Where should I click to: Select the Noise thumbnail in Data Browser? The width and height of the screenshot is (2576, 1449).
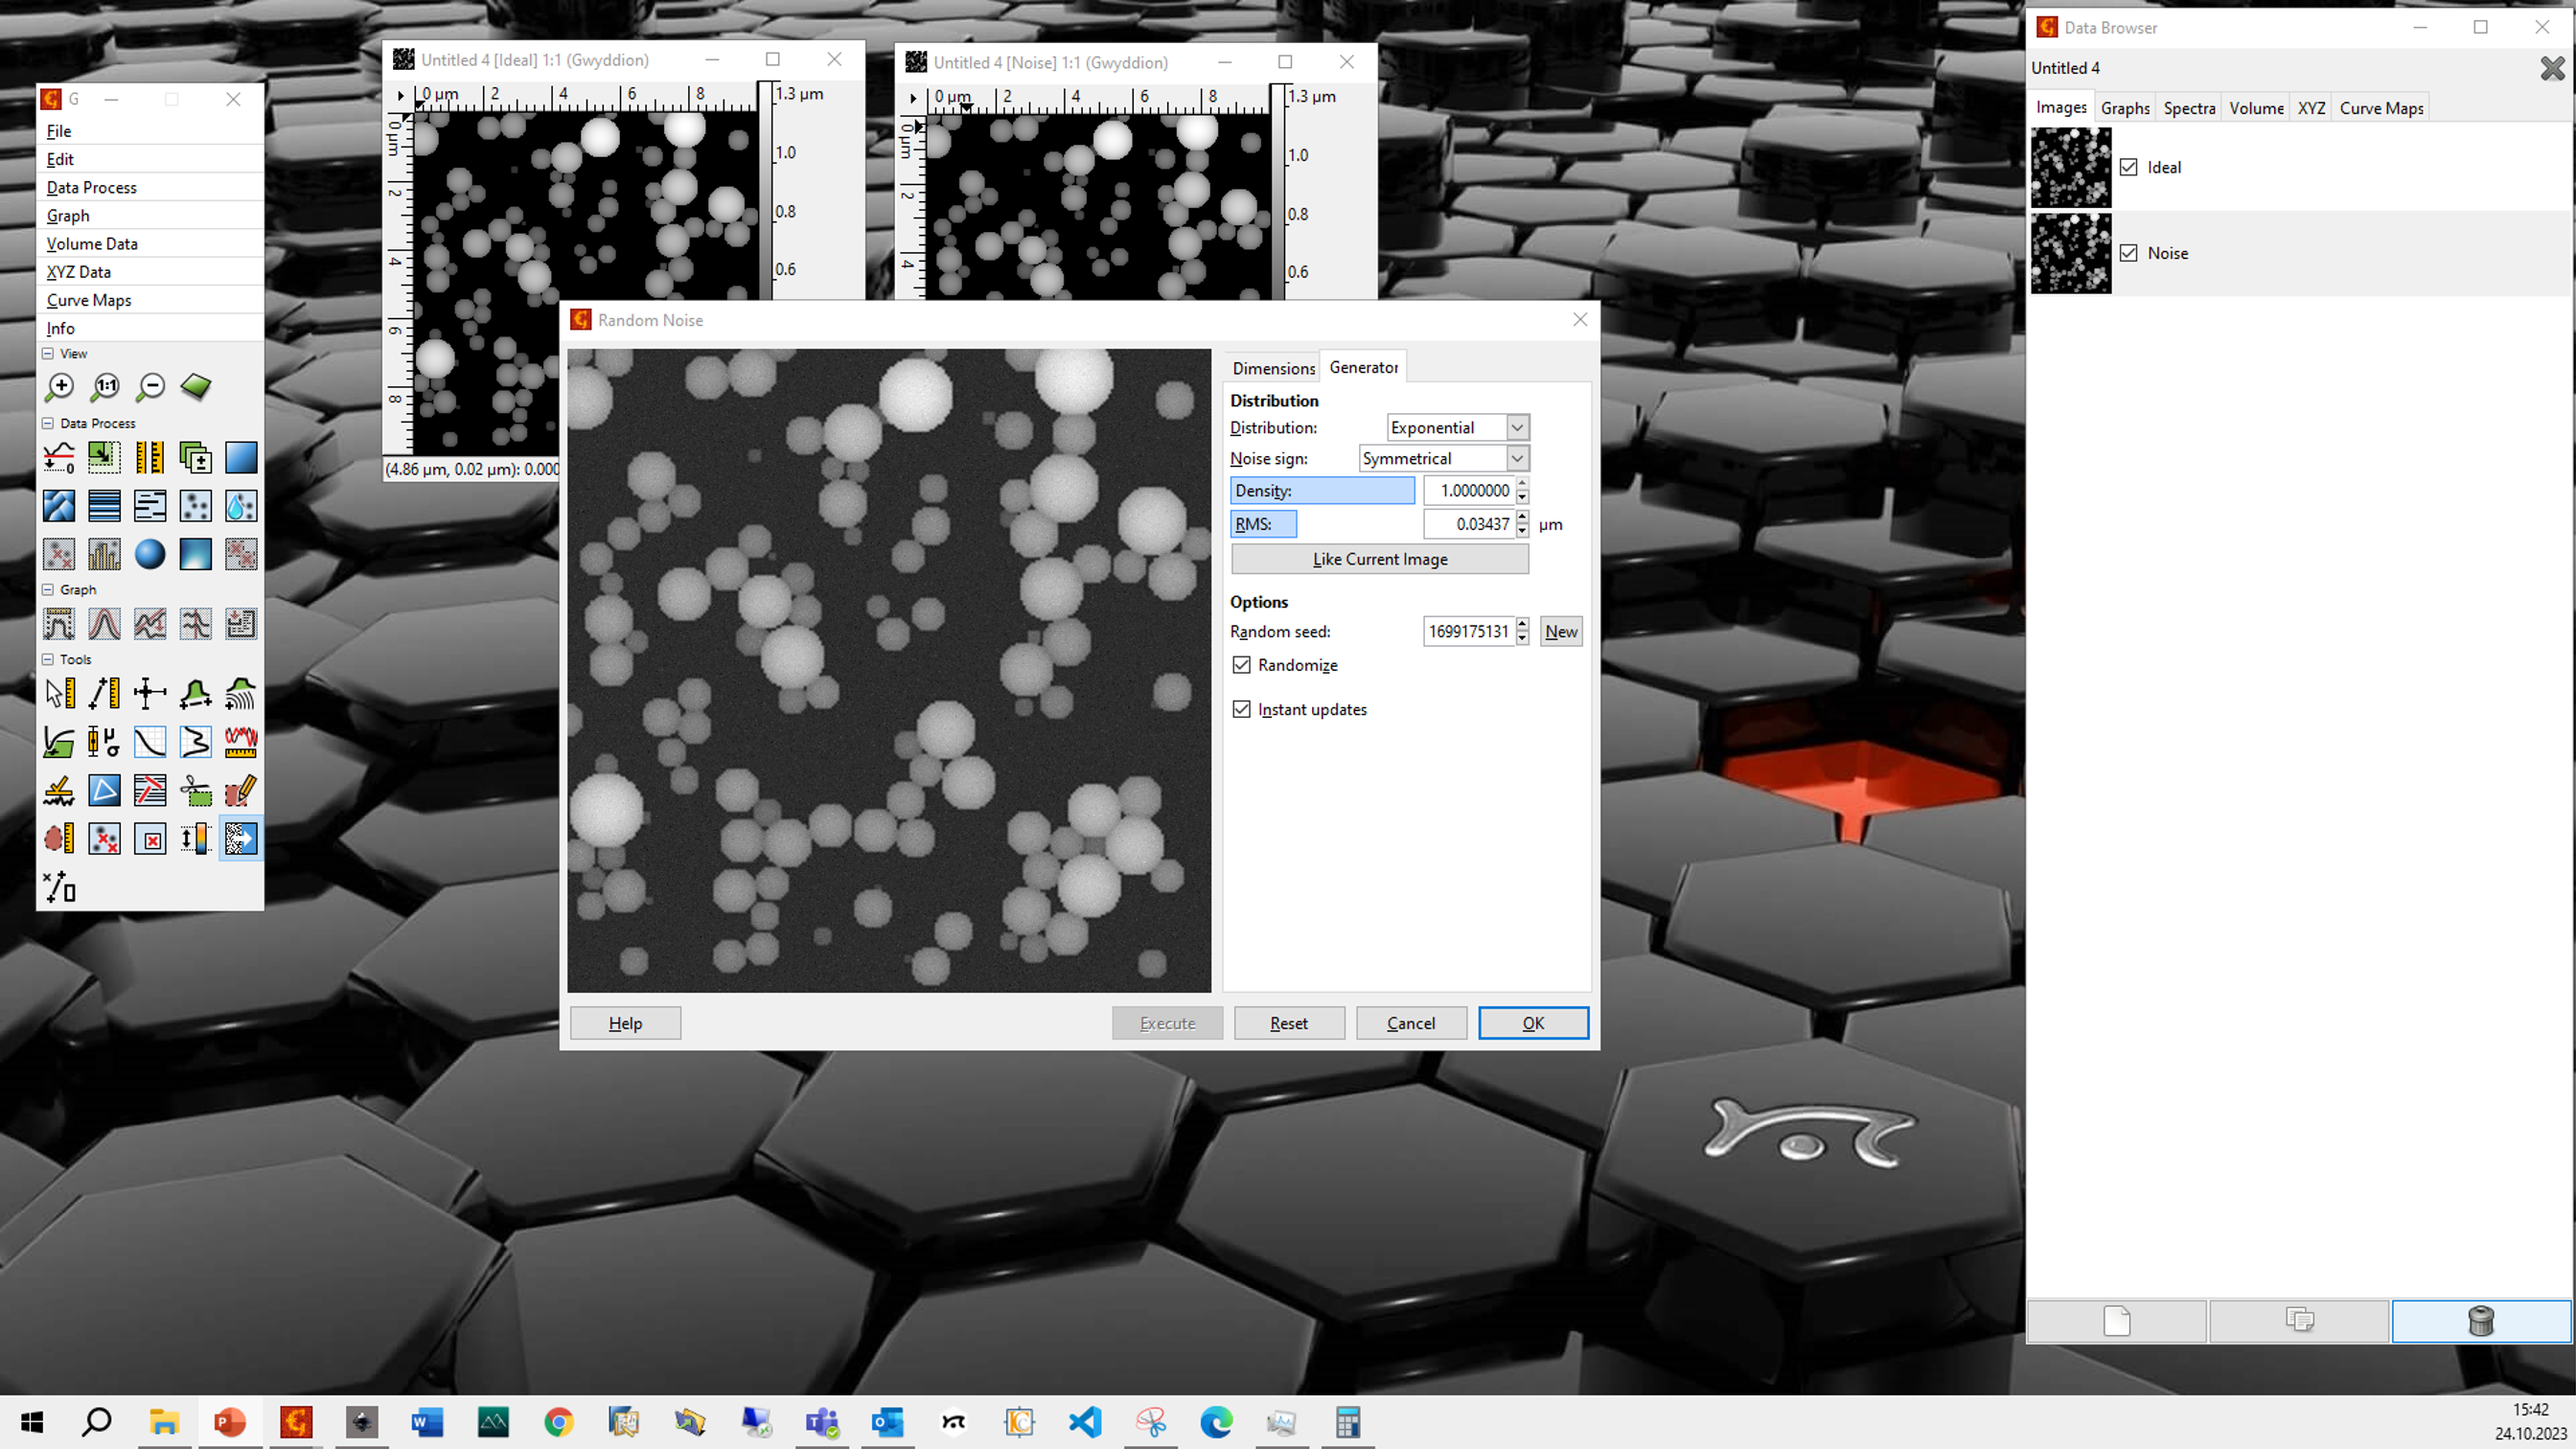click(2070, 253)
